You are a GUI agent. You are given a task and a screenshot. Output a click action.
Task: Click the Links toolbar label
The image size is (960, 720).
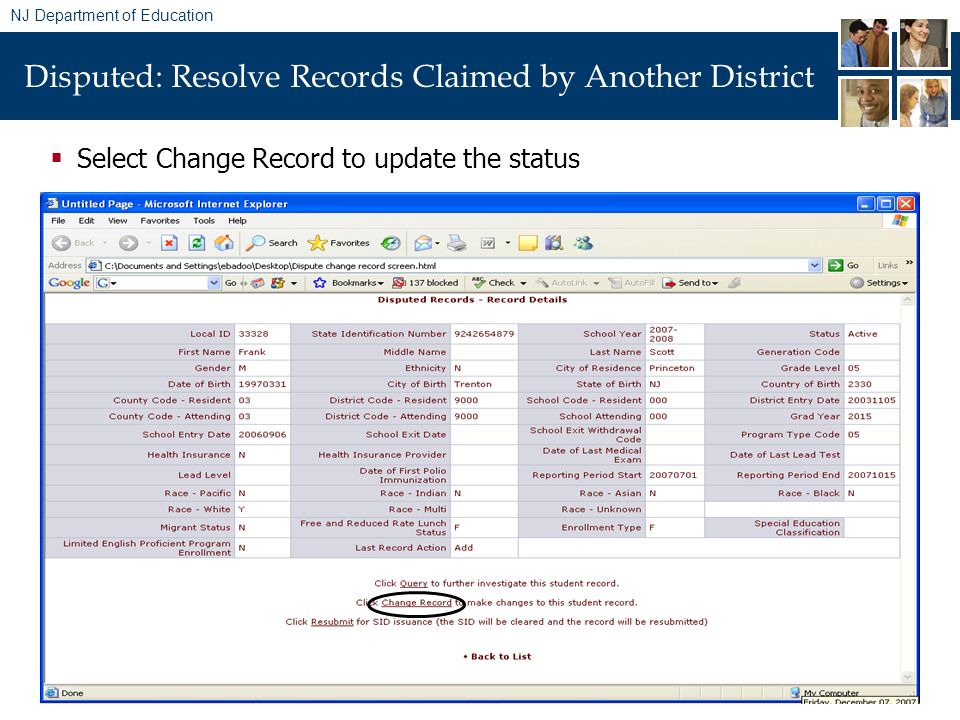pos(887,265)
